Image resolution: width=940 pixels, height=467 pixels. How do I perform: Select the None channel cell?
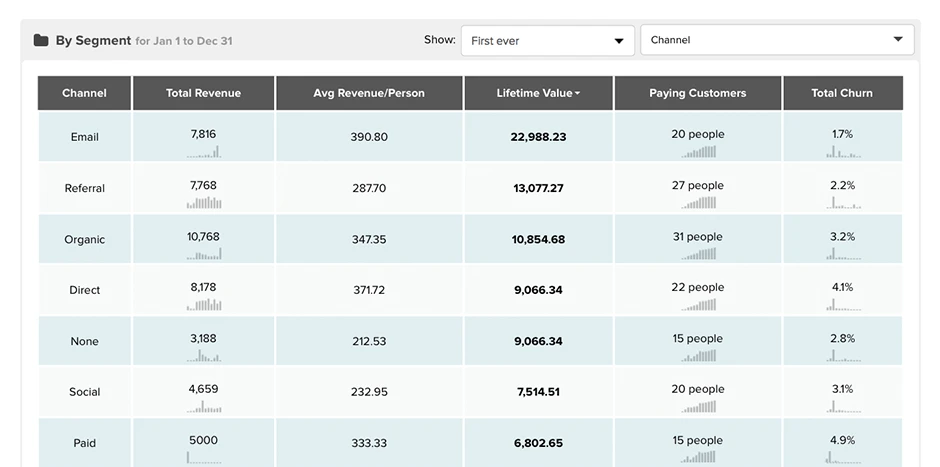coord(85,341)
